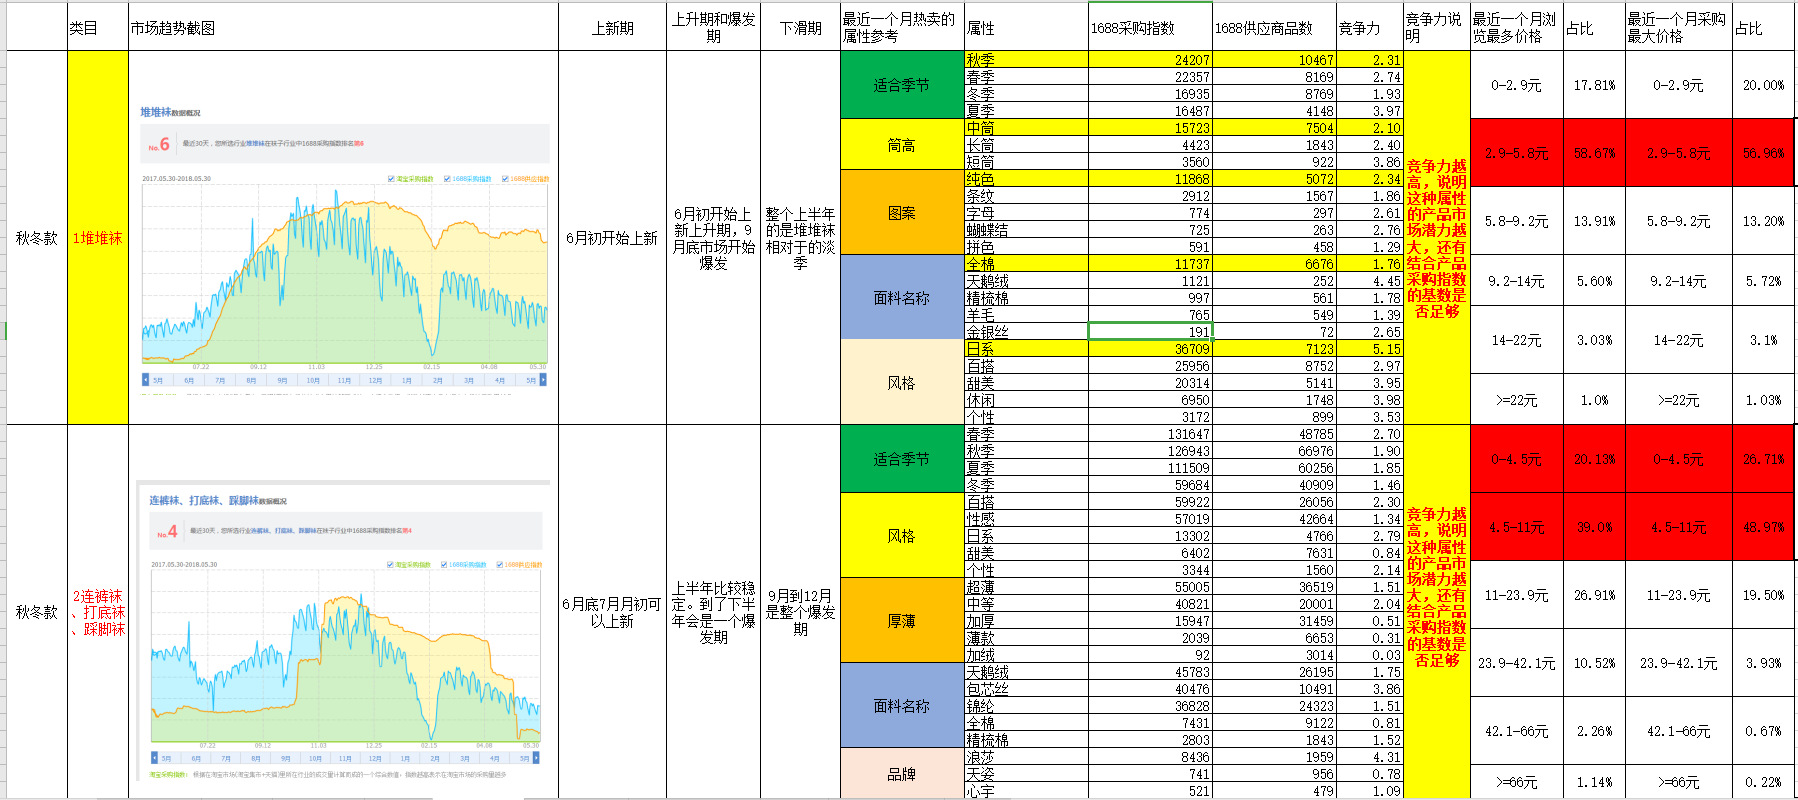Select the red 56.96% share cell
Viewport: 1798px width, 800px height.
[1763, 153]
